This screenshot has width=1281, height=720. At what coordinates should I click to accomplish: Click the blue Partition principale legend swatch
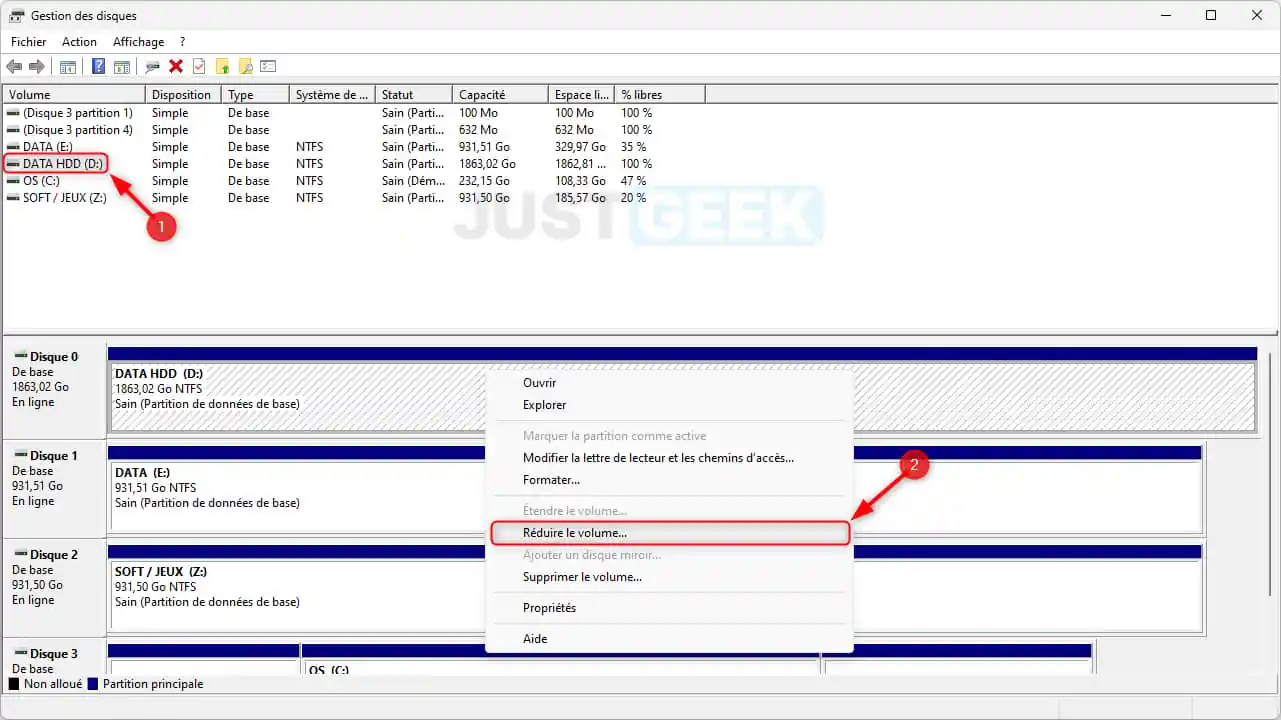(x=93, y=684)
